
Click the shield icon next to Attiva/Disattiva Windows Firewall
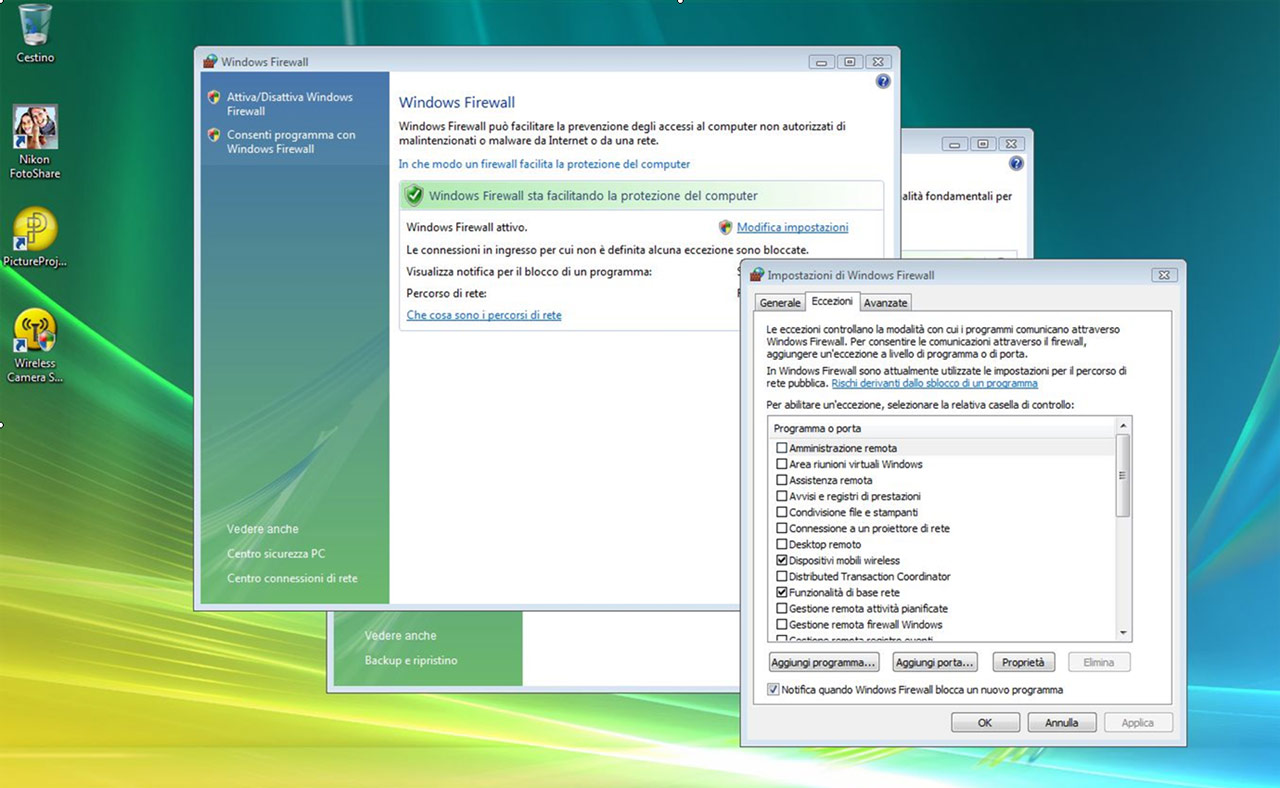pos(214,97)
